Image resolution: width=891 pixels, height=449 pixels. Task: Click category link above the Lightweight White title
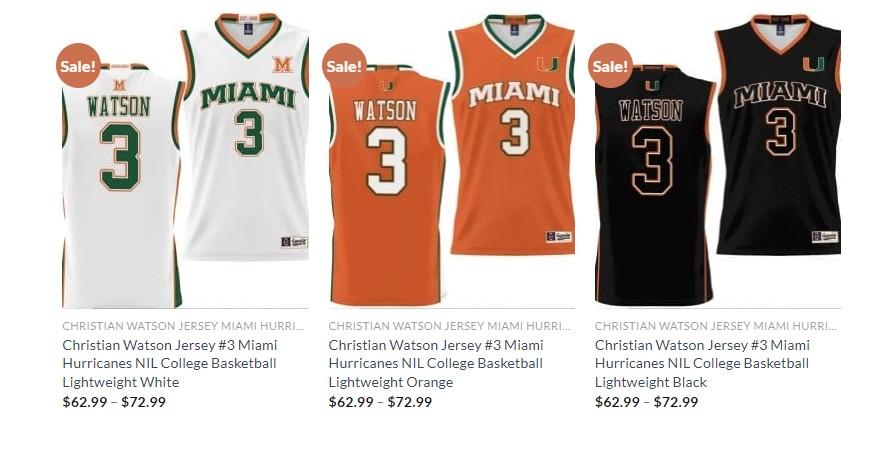[183, 326]
